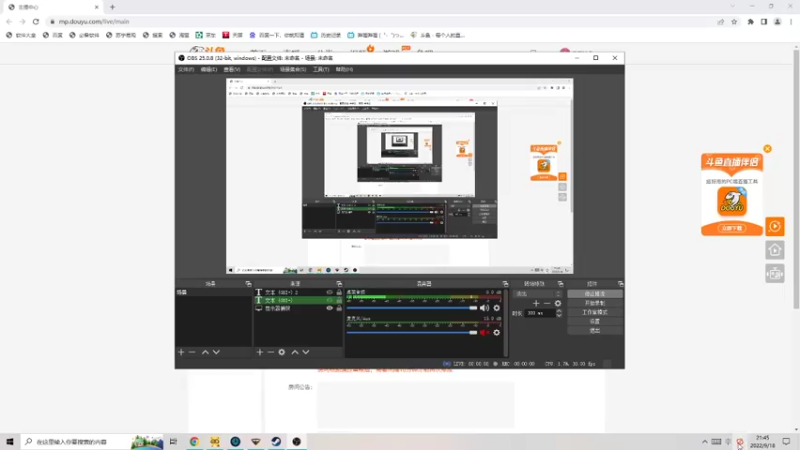Toggle lock on 显示器捕获 source

point(339,308)
